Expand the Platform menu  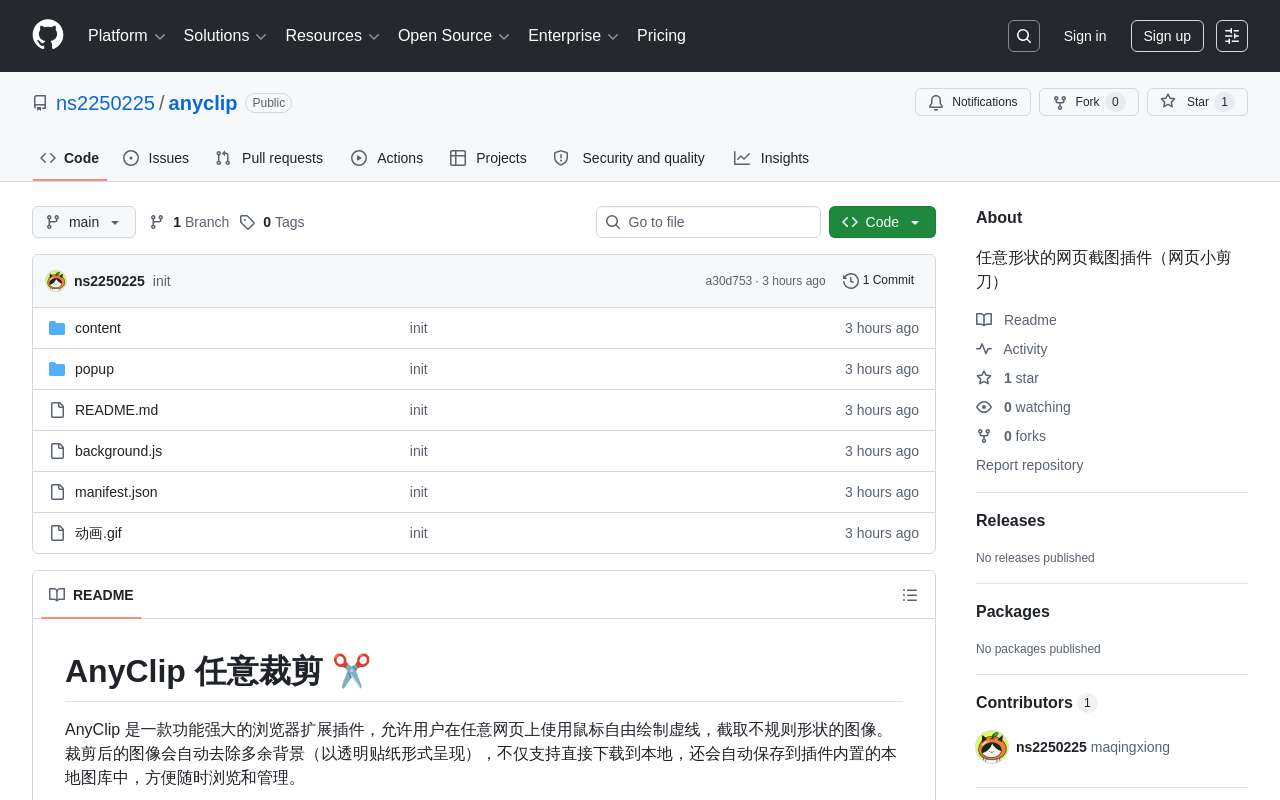pyautogui.click(x=127, y=36)
